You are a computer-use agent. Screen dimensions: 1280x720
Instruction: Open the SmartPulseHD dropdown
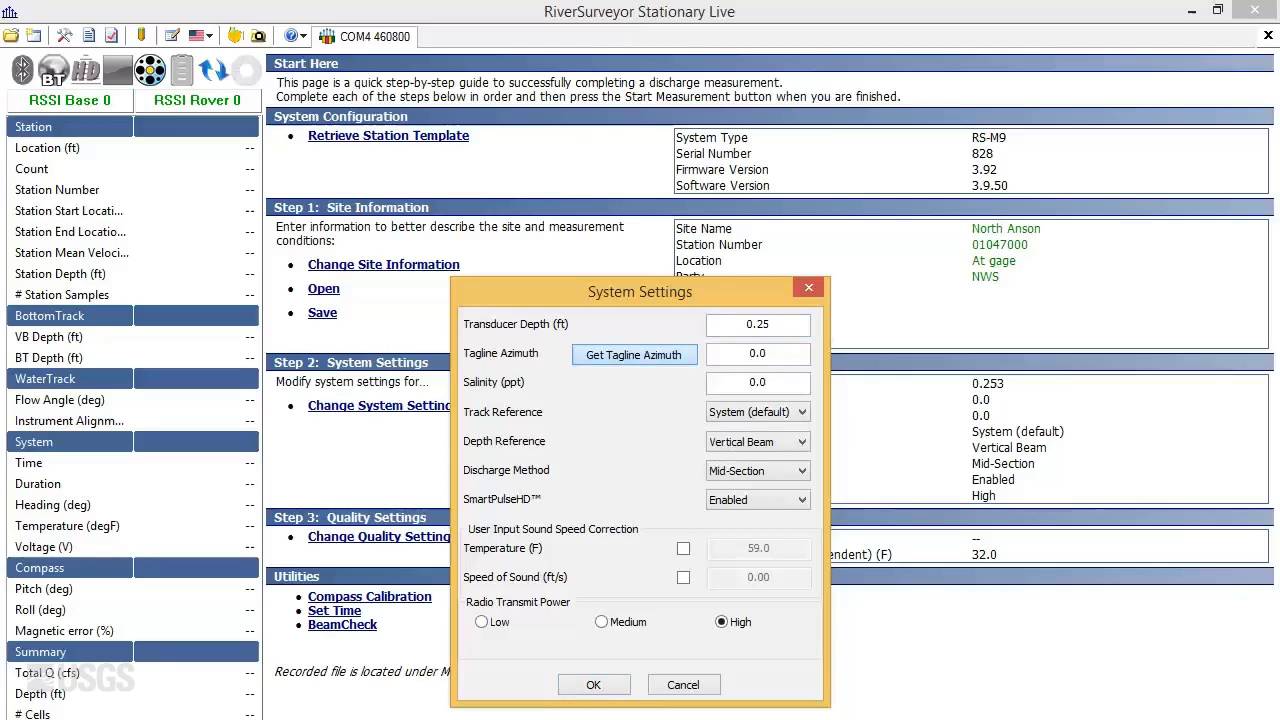pos(758,499)
